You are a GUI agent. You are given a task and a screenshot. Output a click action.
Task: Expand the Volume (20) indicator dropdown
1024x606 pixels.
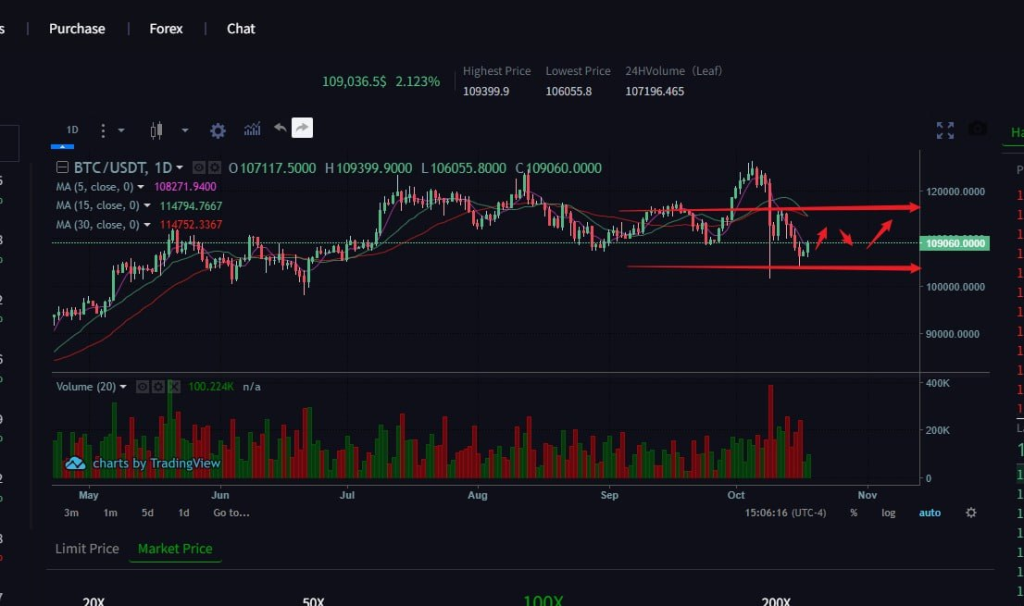[123, 387]
